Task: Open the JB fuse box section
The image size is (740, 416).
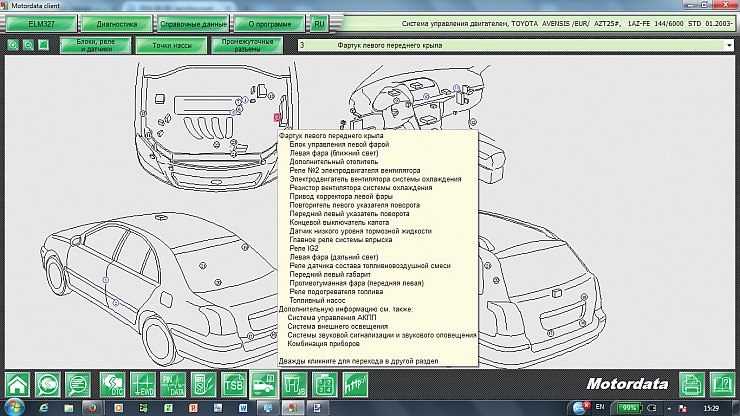Action: [x=294, y=385]
